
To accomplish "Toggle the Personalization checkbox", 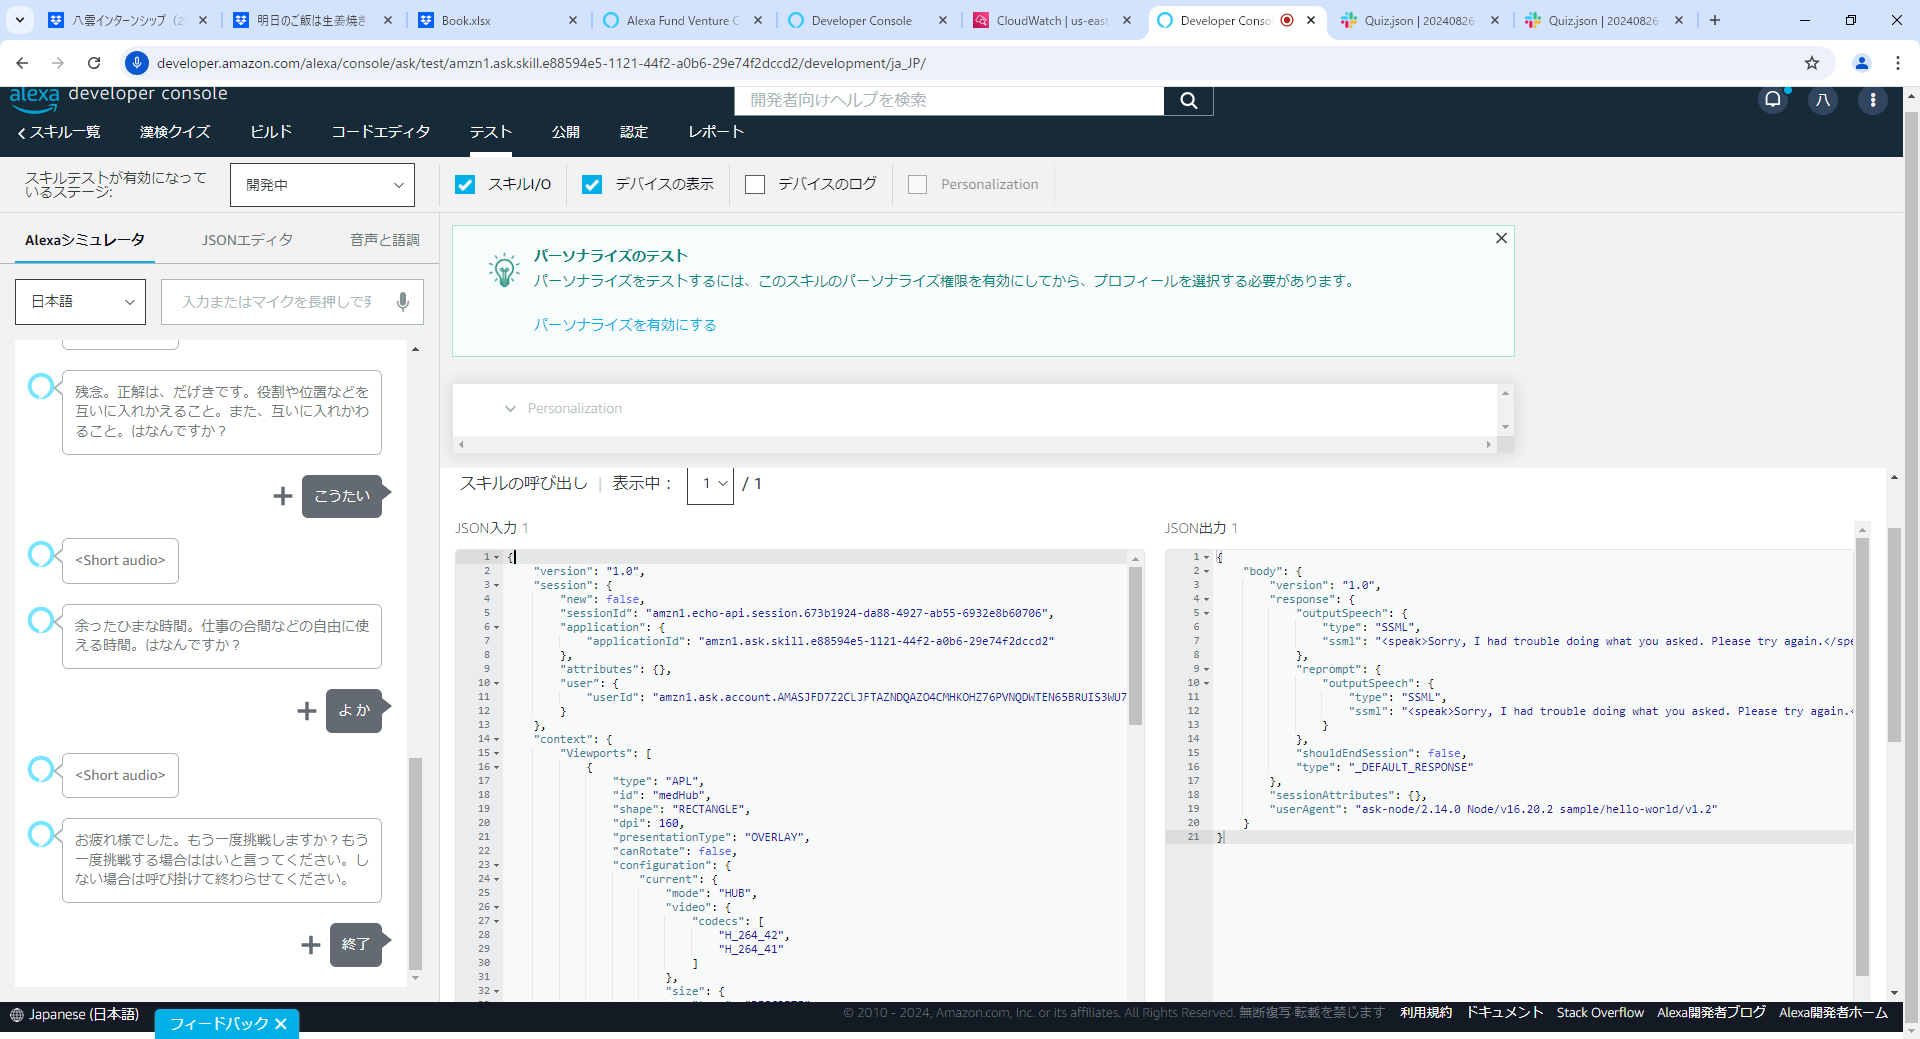I will pos(917,184).
